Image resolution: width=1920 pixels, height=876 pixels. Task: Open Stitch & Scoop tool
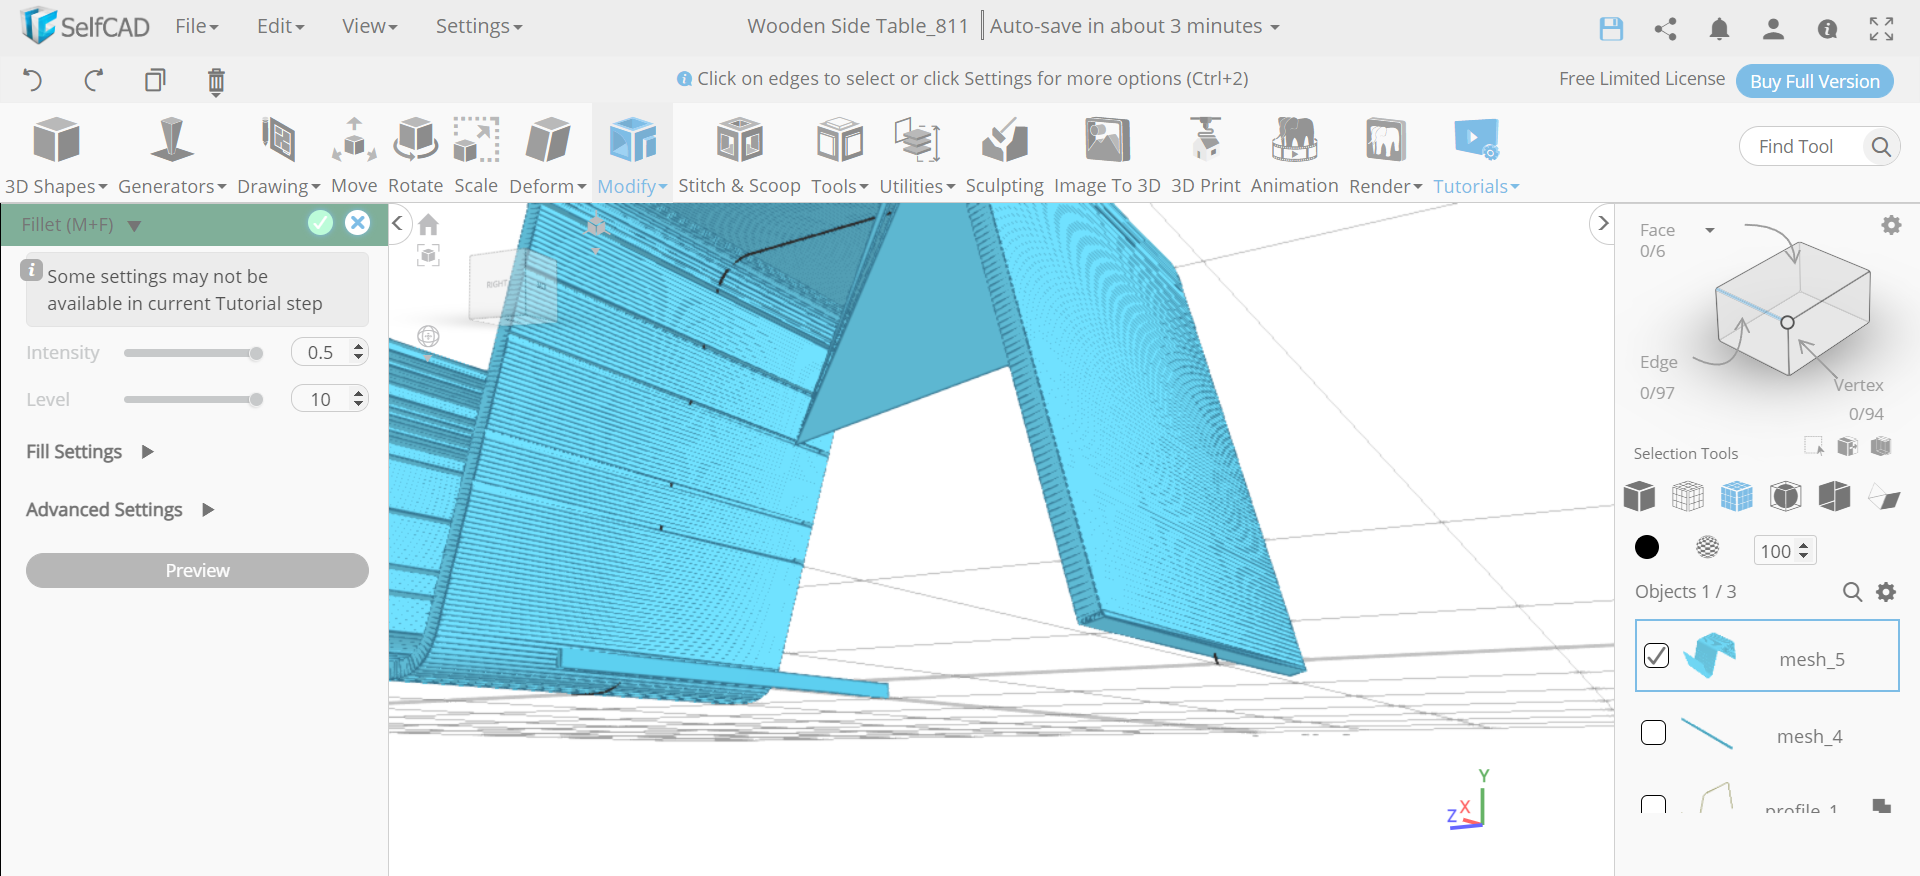pyautogui.click(x=739, y=155)
